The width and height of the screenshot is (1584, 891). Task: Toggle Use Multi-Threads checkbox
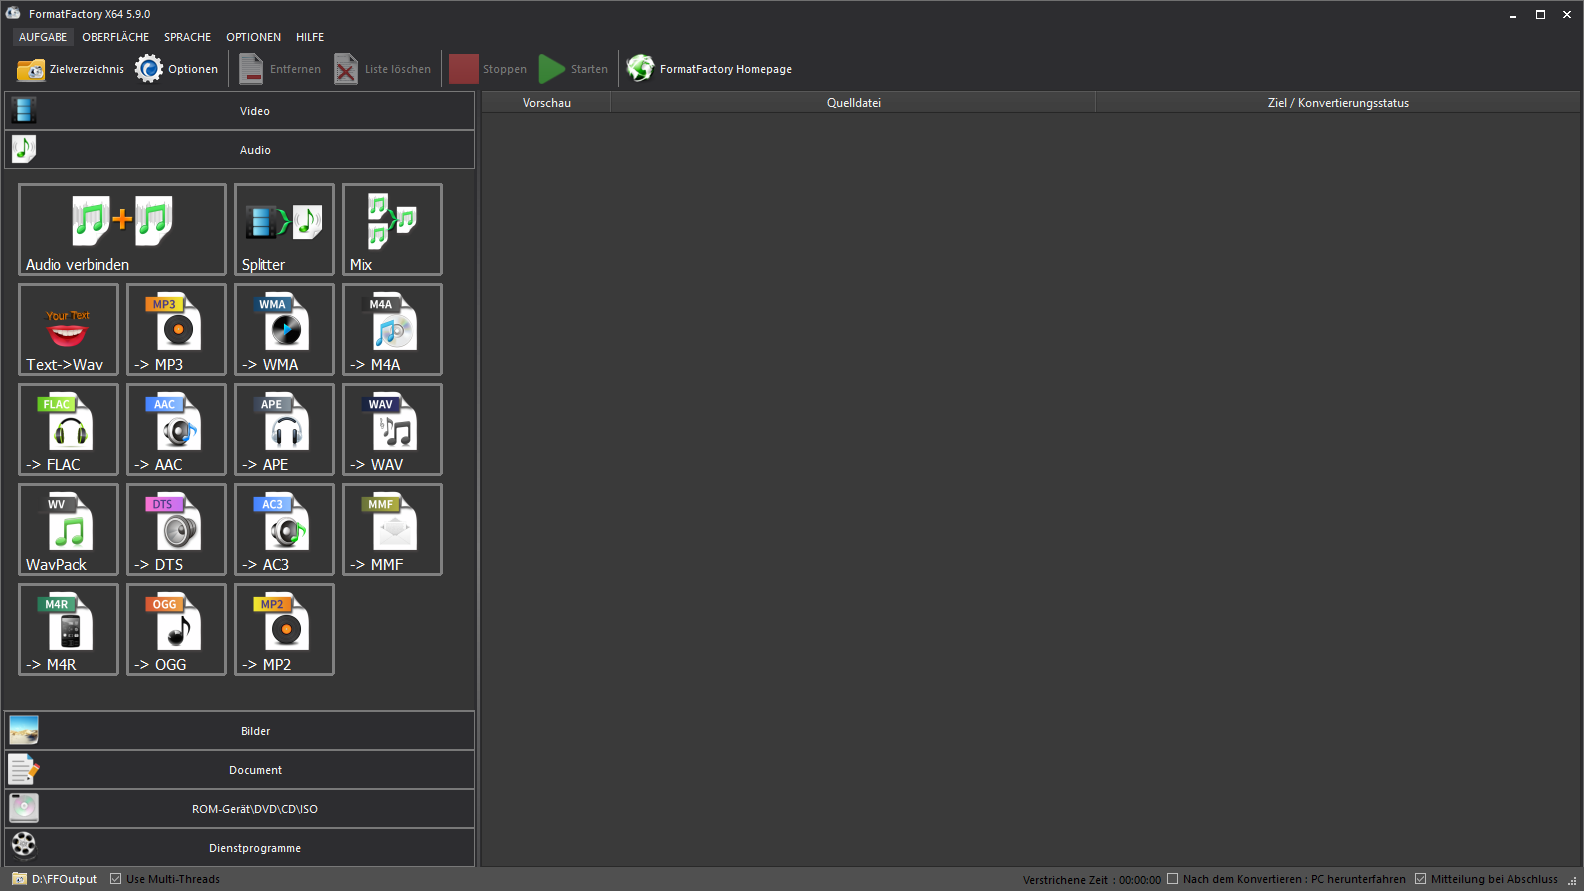(116, 879)
